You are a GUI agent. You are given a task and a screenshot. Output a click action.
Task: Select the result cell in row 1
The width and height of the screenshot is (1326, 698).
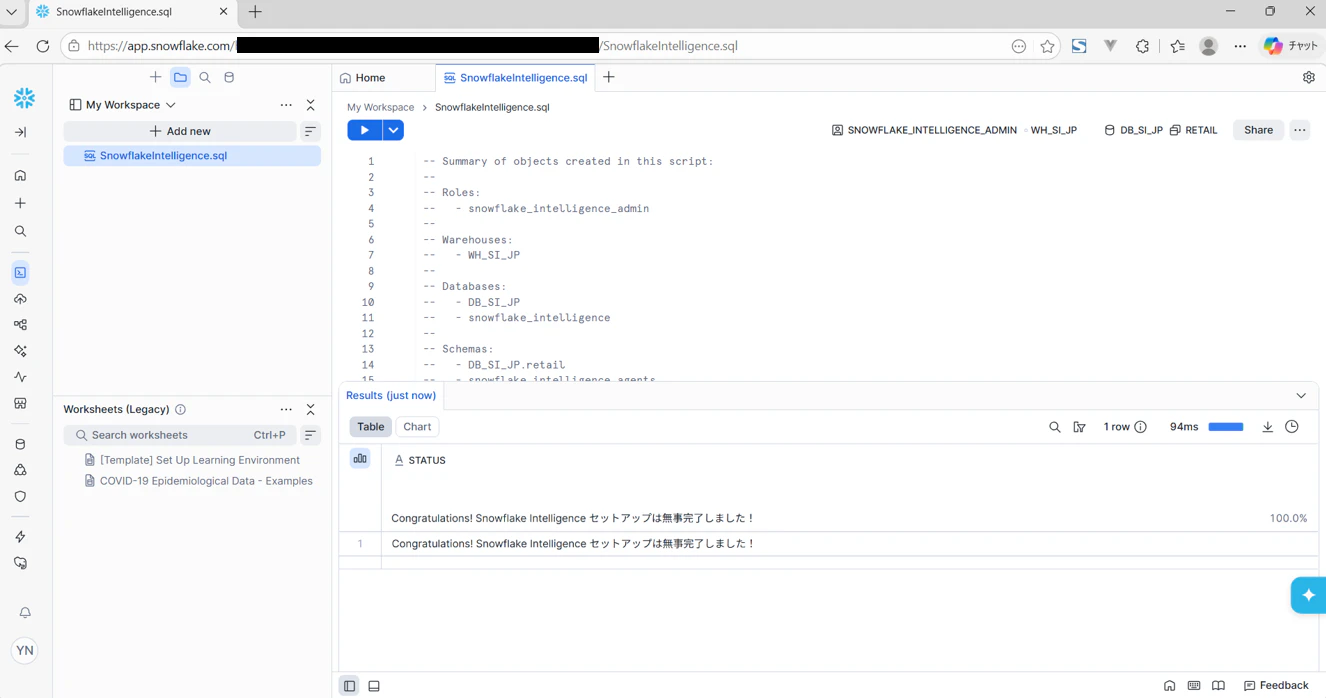(849, 544)
